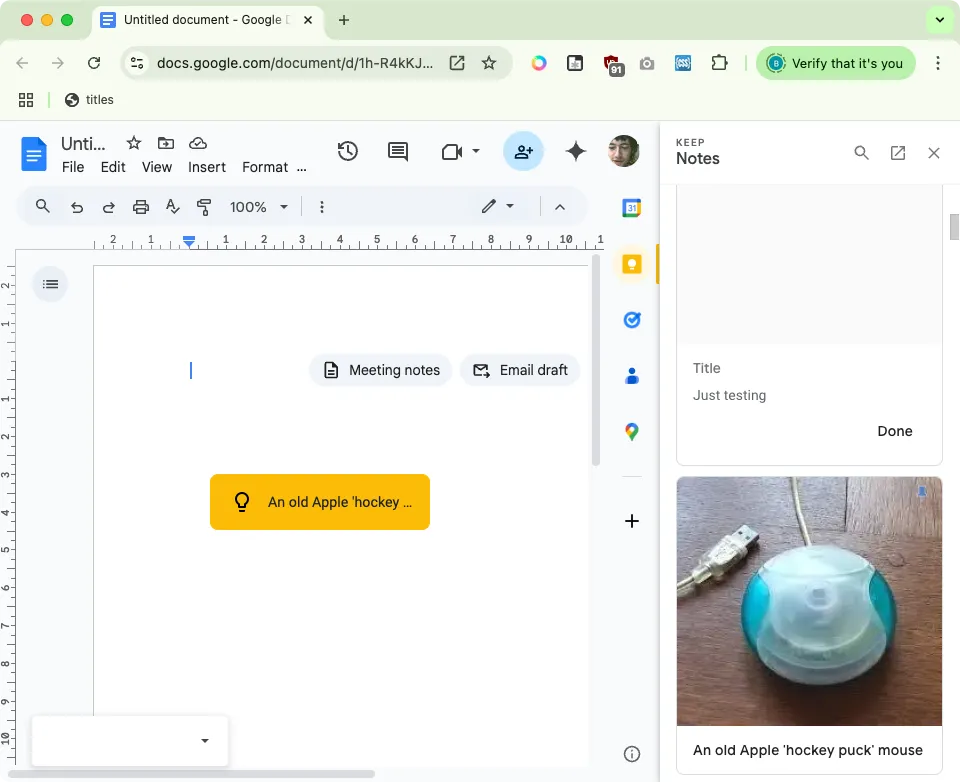The height and width of the screenshot is (782, 960).
Task: Click the move to folder icon
Action: coord(166,143)
